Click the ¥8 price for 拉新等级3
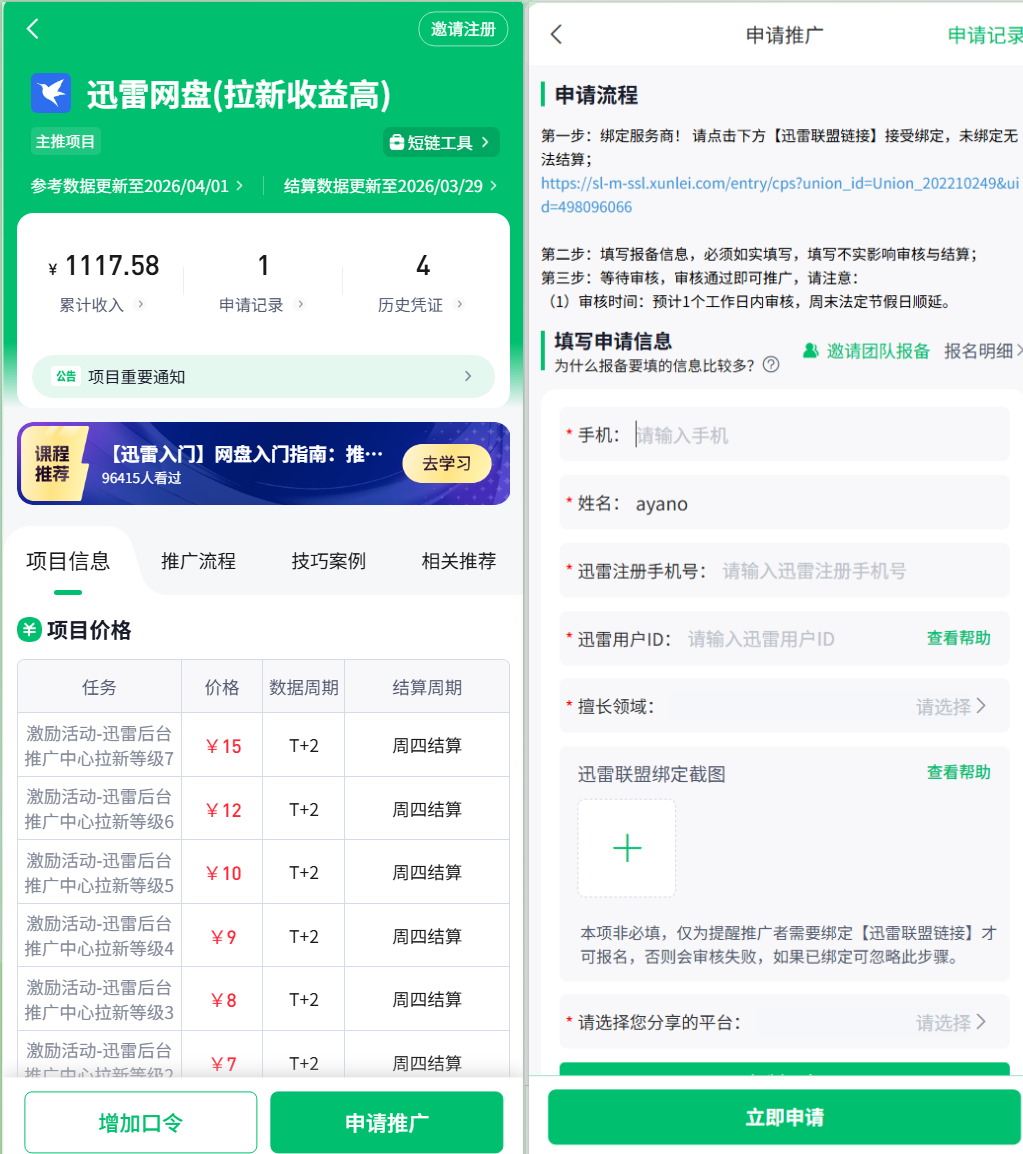 223,999
